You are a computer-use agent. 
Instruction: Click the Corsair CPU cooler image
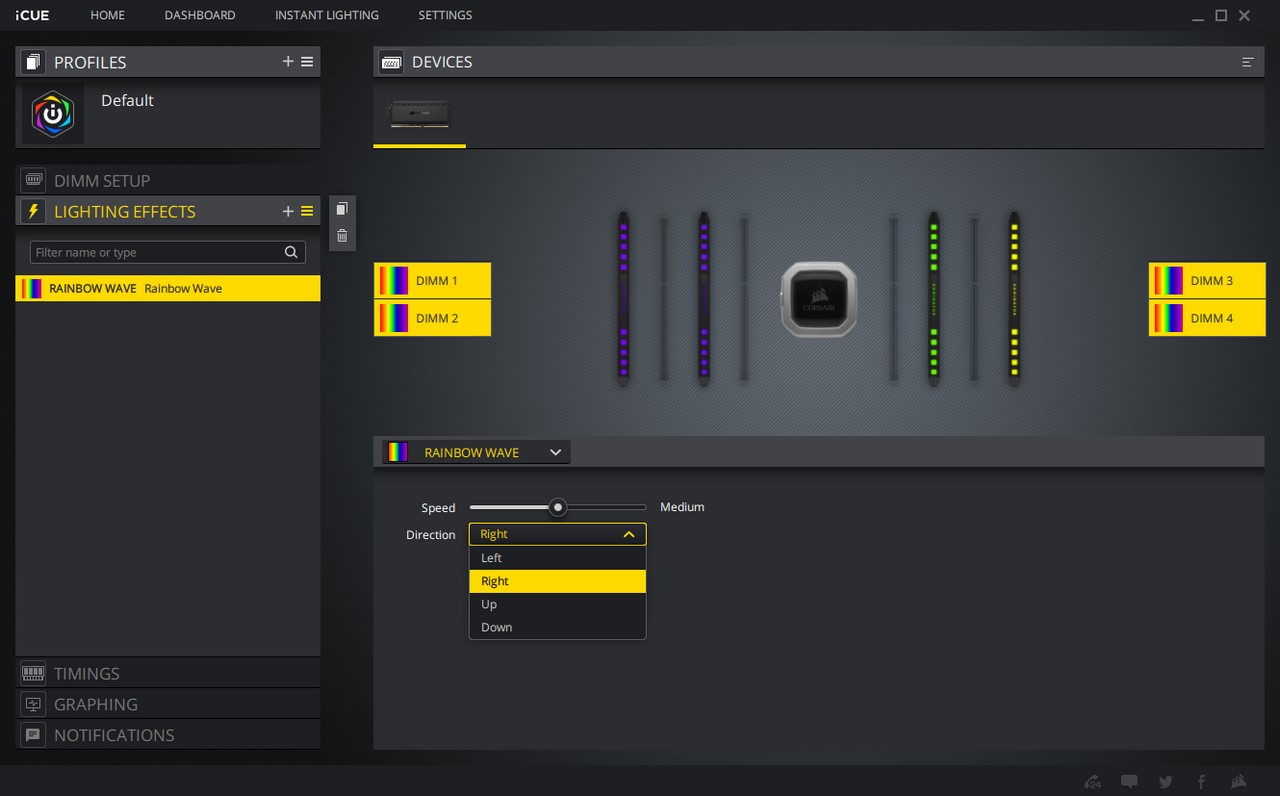point(819,299)
